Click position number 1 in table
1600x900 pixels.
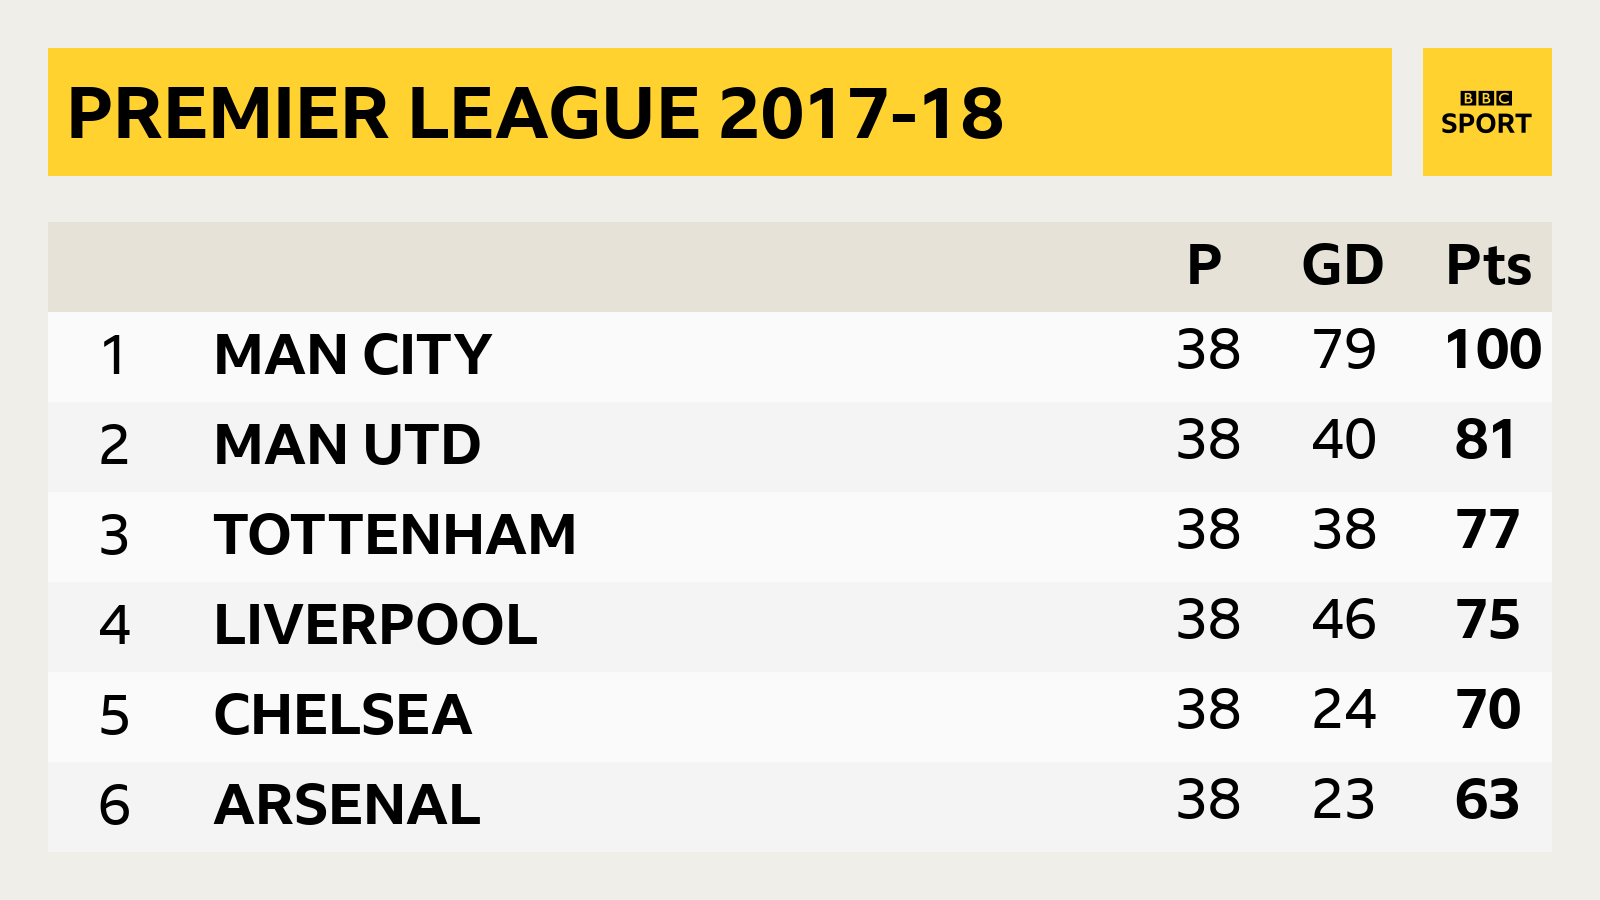click(114, 356)
